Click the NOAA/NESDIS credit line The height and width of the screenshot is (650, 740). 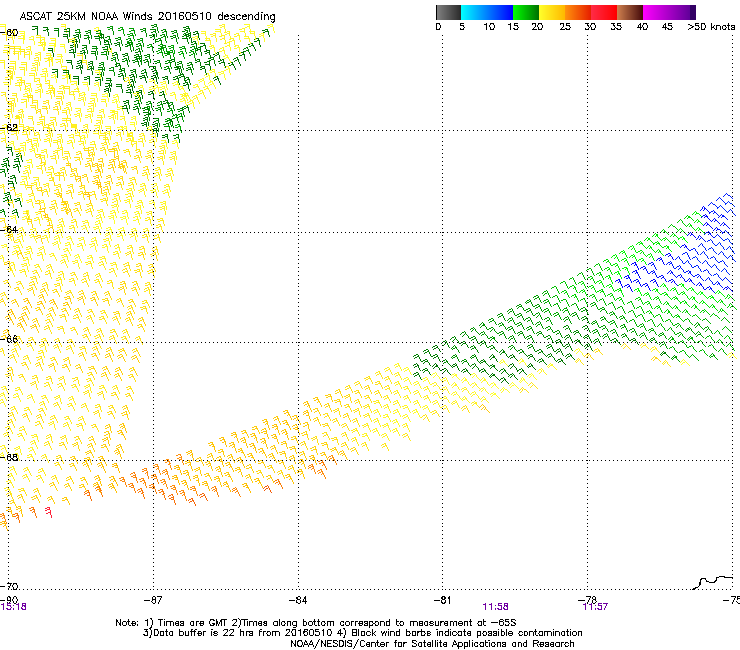(432, 644)
